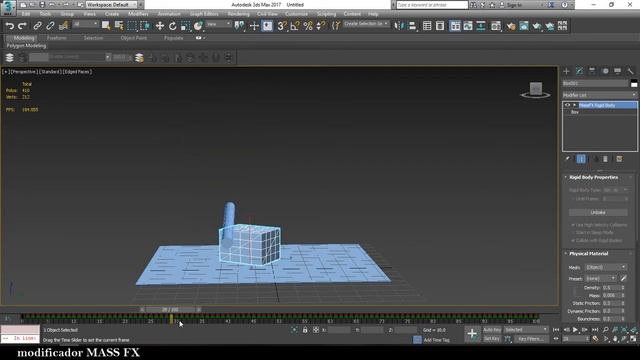Click the Undo arrow icon
This screenshot has width=640, height=360.
pos(10,26)
